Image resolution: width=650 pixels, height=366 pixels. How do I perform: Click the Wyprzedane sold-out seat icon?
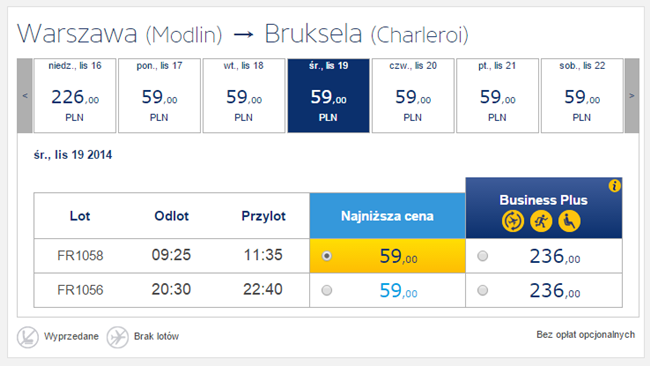pos(28,337)
